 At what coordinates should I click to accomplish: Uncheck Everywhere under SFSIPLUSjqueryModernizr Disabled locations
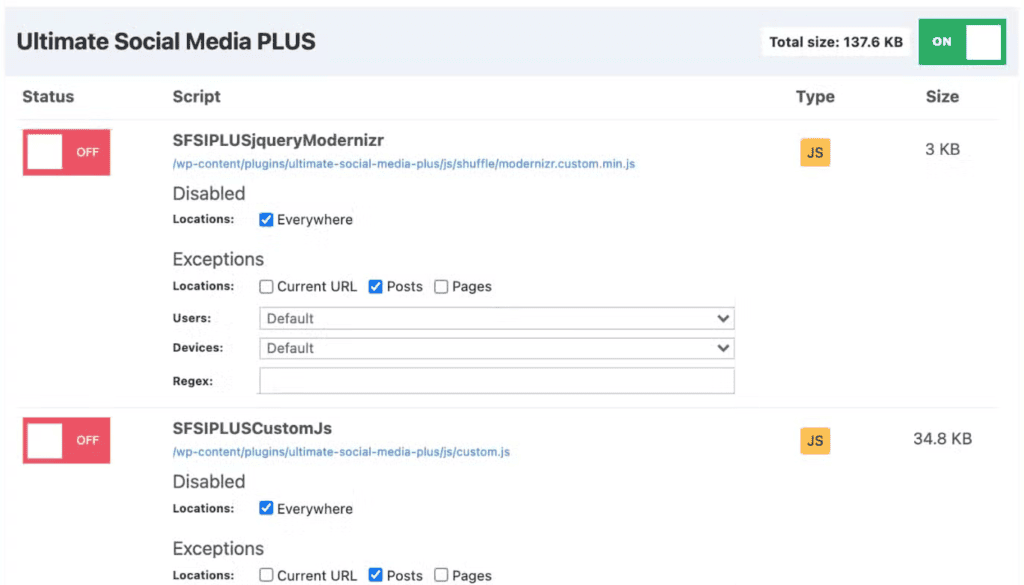pos(265,219)
